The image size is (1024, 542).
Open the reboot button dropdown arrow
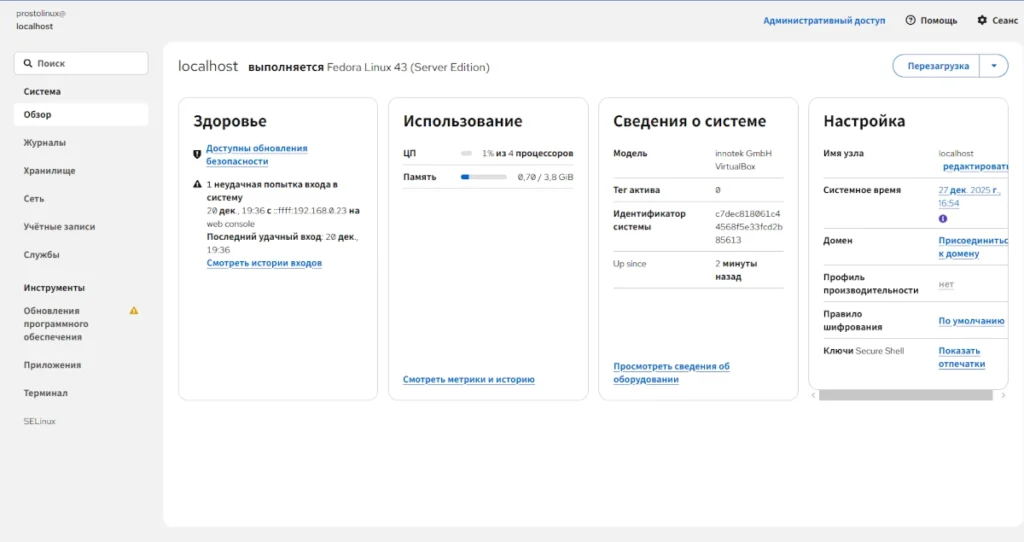tap(994, 66)
